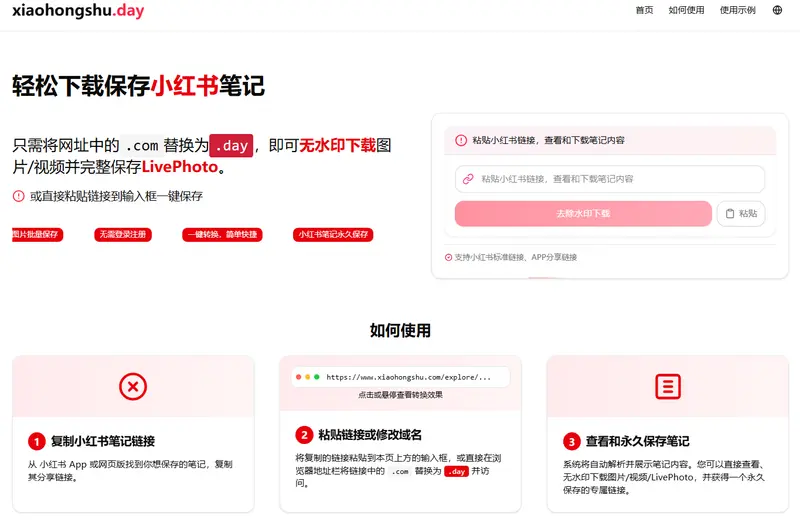Click the red 无水印下载 text
This screenshot has height=520, width=800.
pyautogui.click(x=337, y=145)
